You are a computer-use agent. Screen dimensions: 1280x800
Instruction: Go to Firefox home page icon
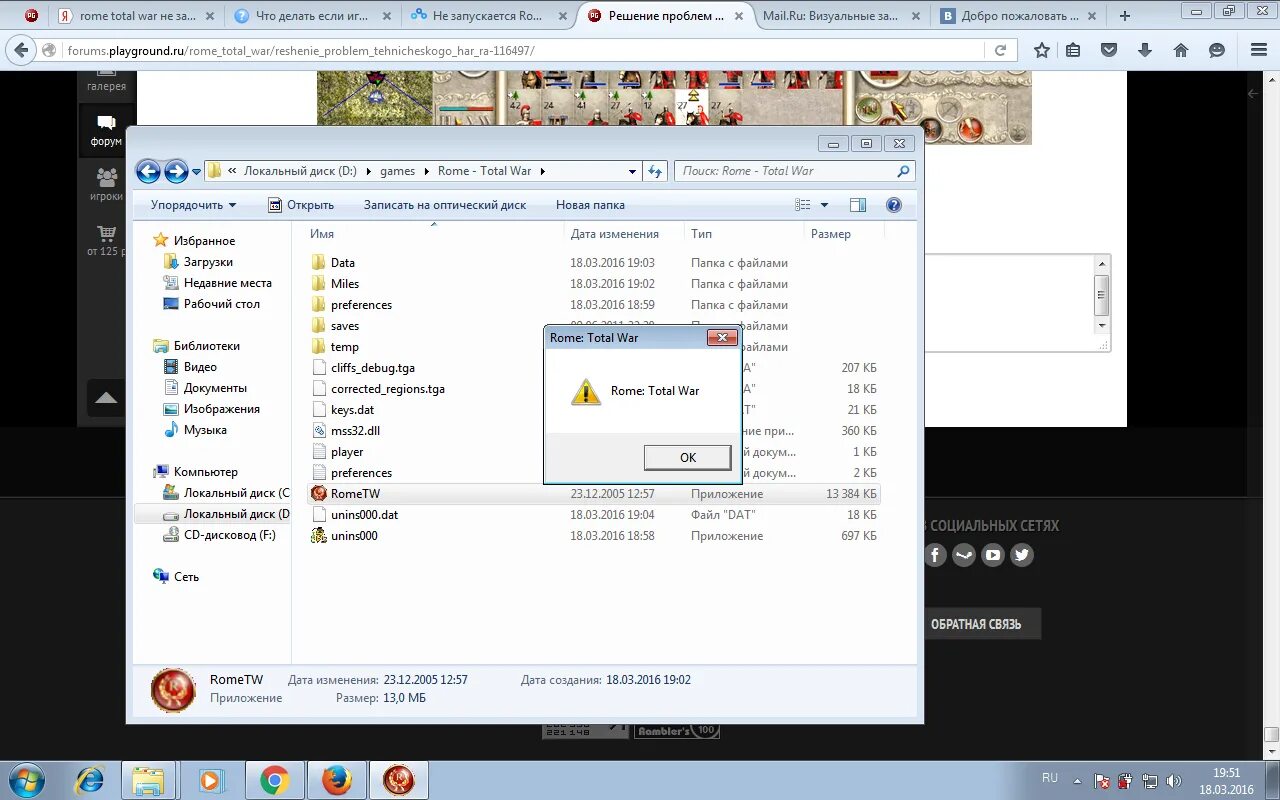[x=1181, y=50]
